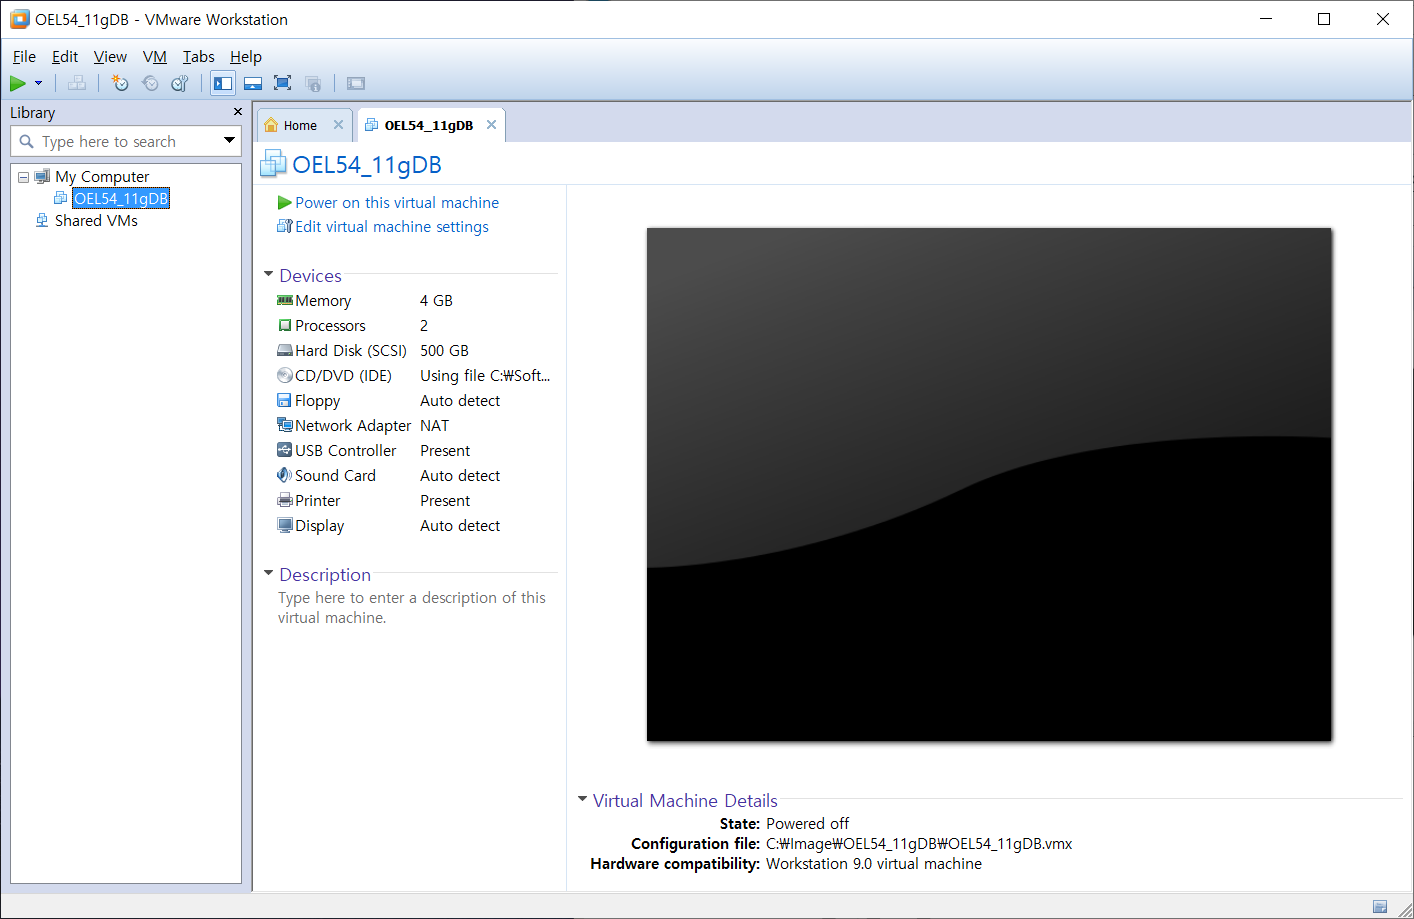
Task: Click the green Power On toolbar button
Action: click(18, 83)
